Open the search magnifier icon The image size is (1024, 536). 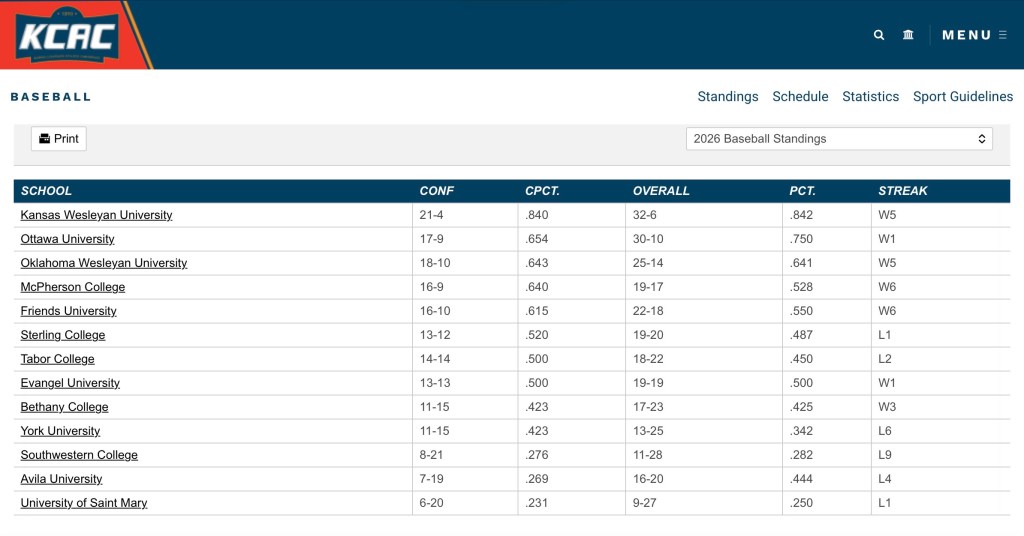click(879, 35)
